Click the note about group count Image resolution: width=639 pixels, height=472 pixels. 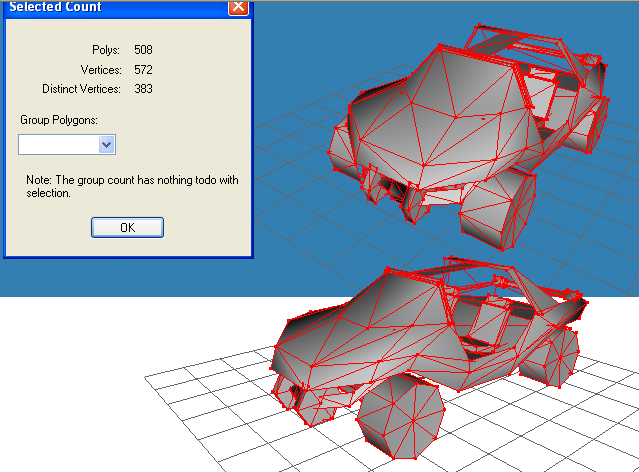click(132, 186)
